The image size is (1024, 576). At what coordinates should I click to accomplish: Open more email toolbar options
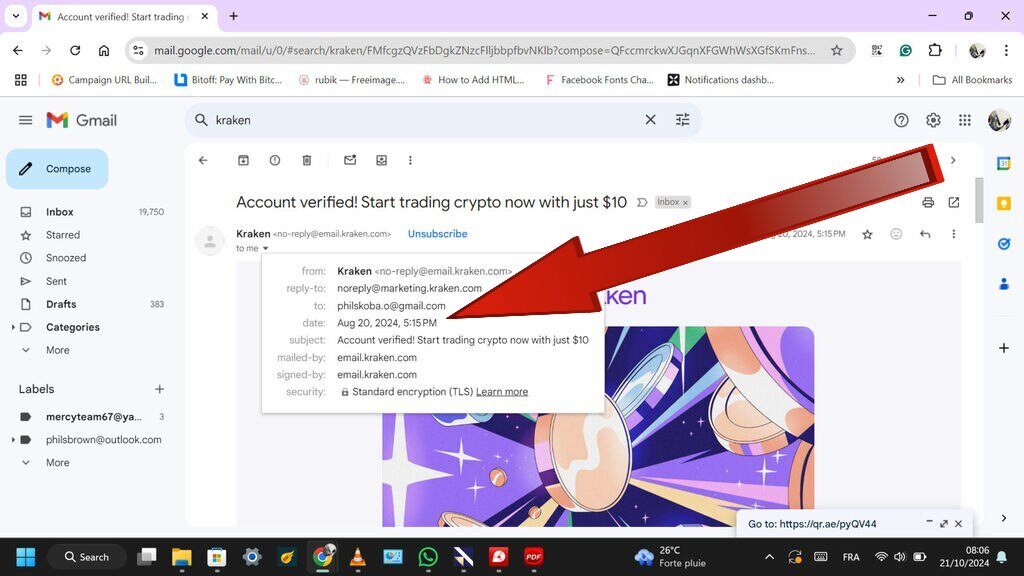point(410,160)
